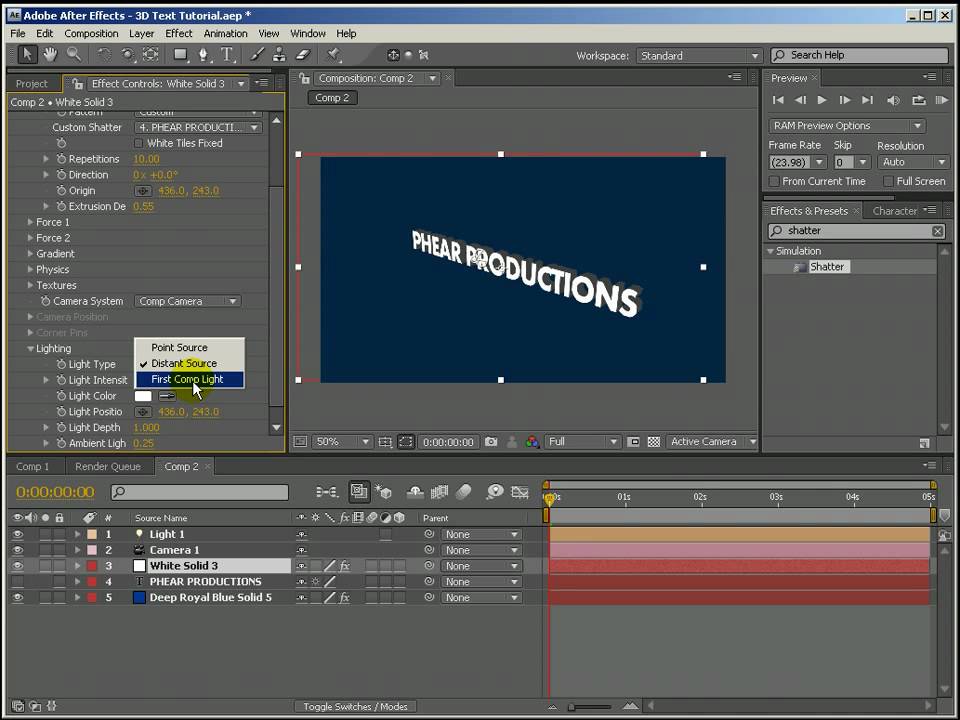Collapse the Lighting property group
This screenshot has width=960, height=720.
click(x=30, y=348)
